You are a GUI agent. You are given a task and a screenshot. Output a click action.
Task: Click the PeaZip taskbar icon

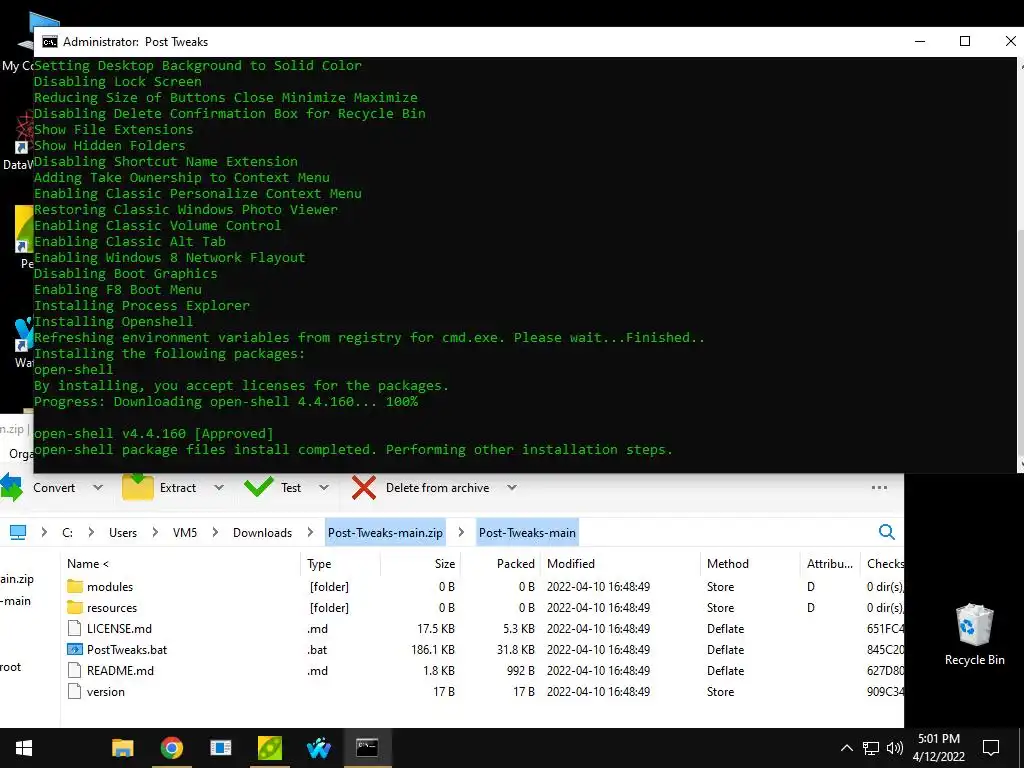270,748
